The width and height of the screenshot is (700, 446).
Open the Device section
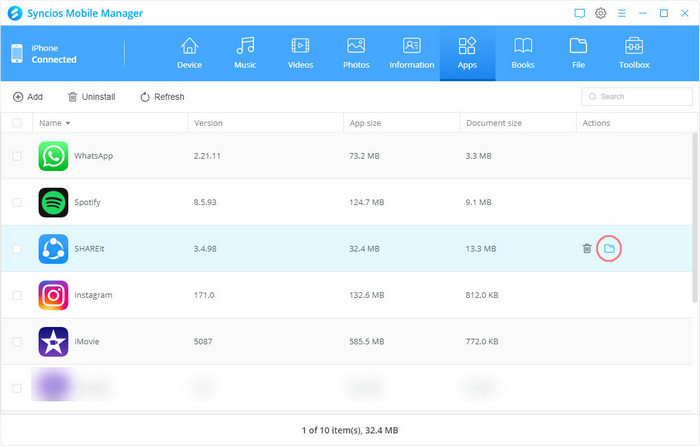pyautogui.click(x=189, y=53)
